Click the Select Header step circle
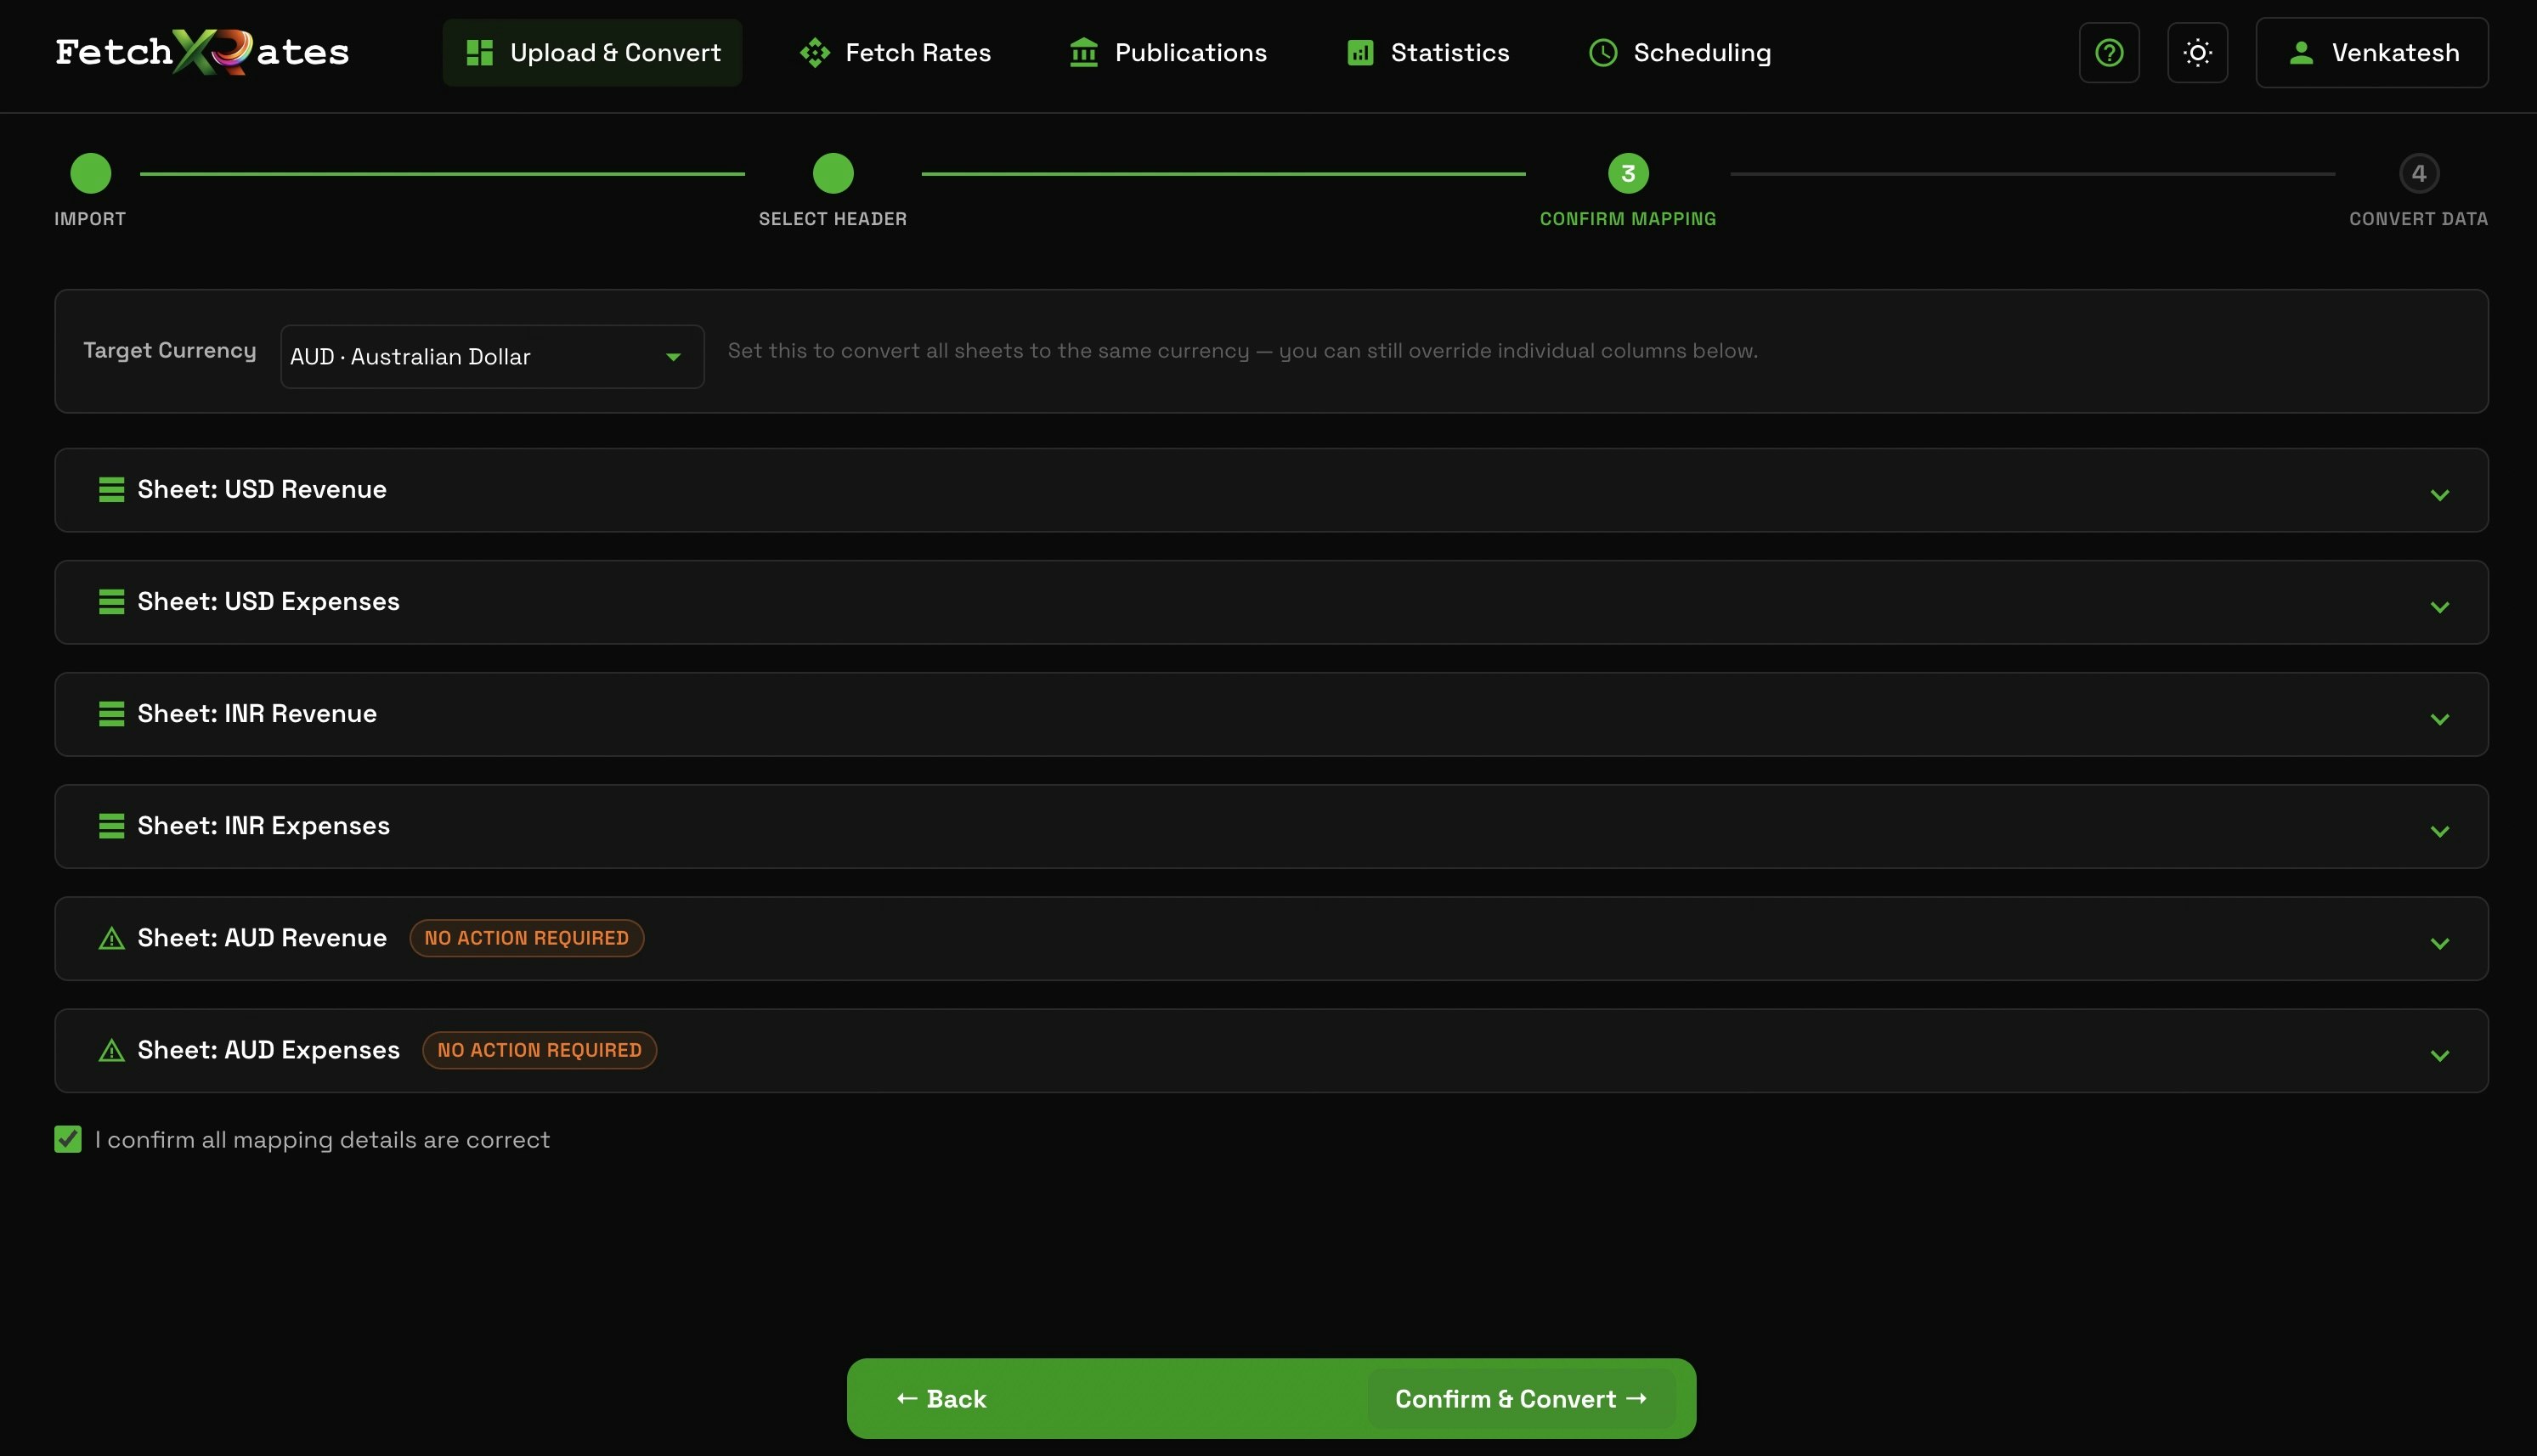Image resolution: width=2537 pixels, height=1456 pixels. pos(833,173)
